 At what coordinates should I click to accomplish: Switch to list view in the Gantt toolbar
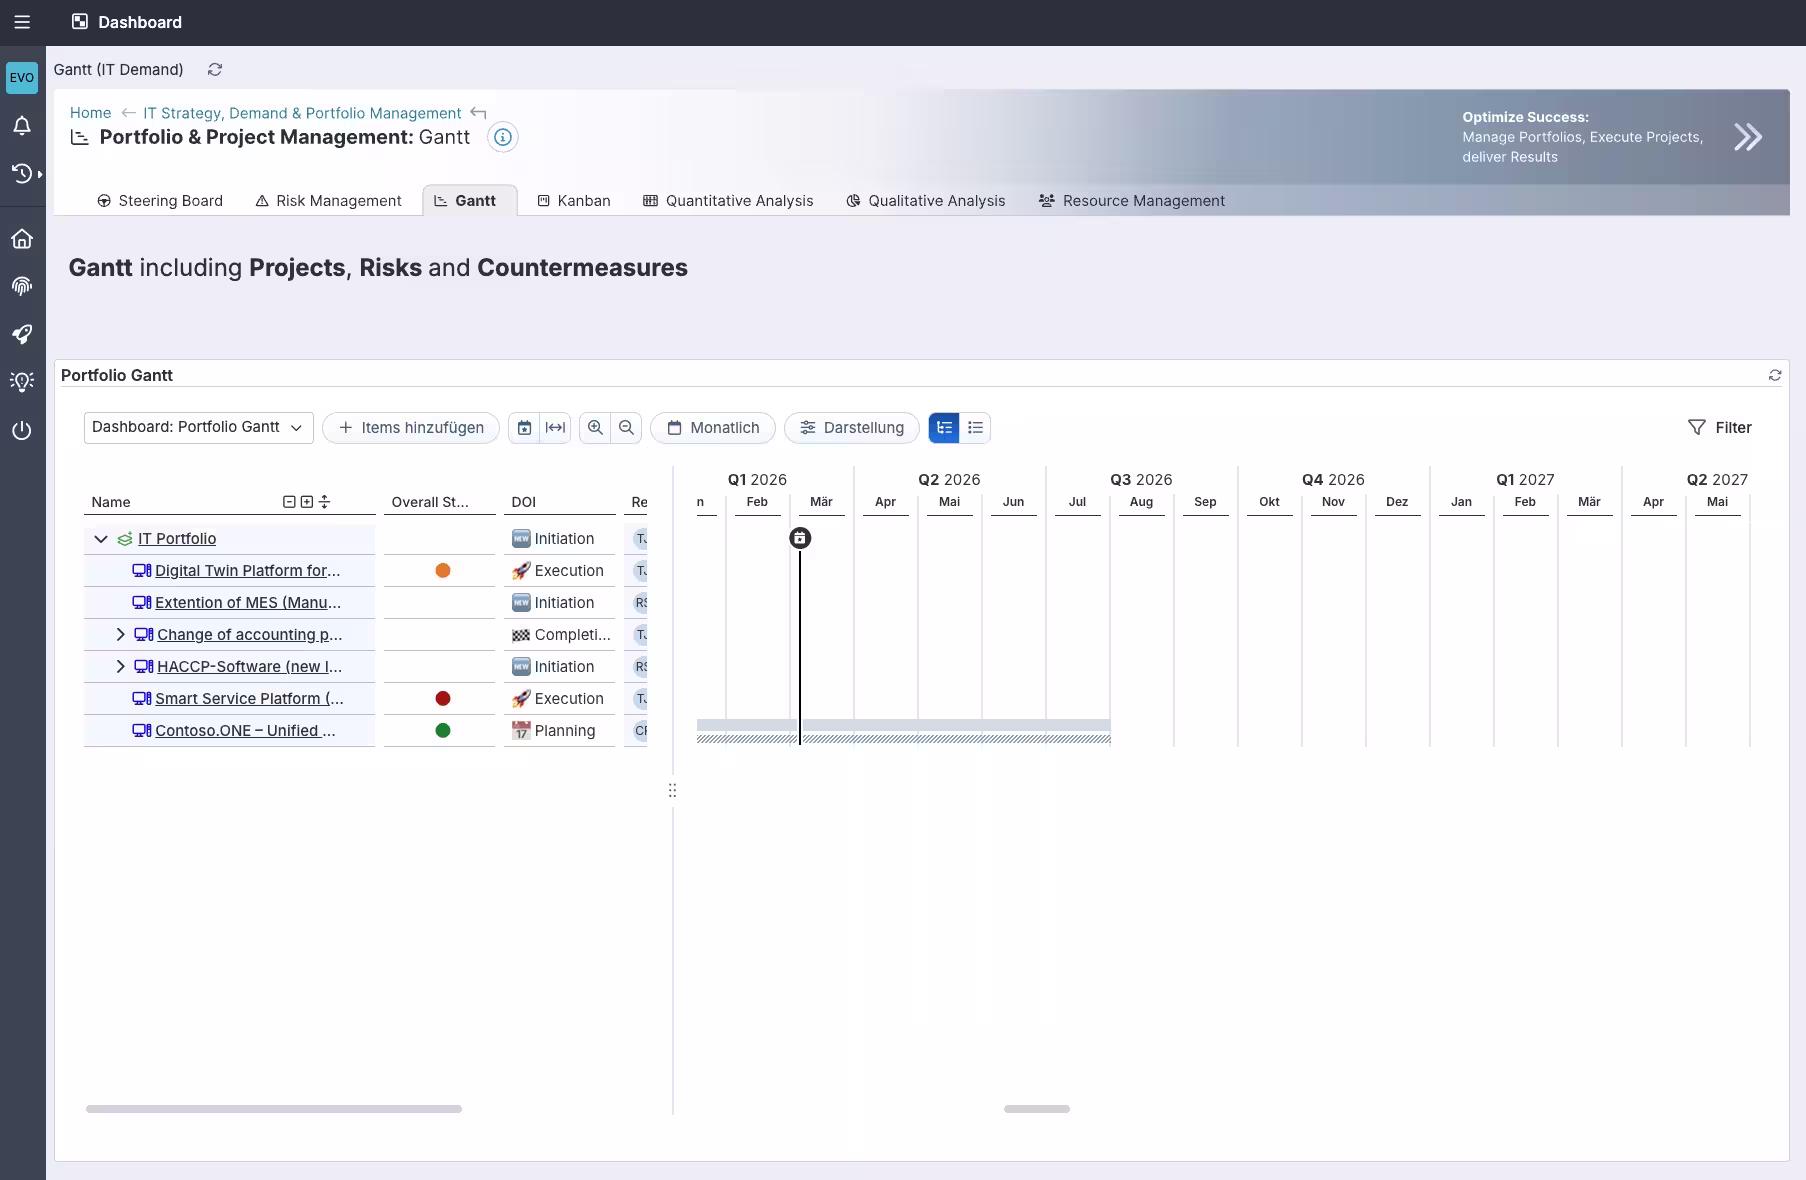pyautogui.click(x=975, y=427)
